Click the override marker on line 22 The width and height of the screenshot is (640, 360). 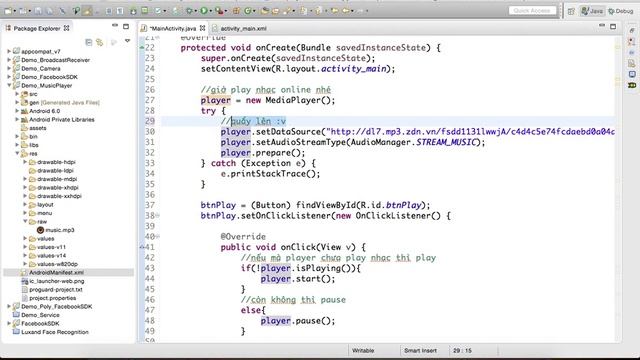click(x=142, y=48)
